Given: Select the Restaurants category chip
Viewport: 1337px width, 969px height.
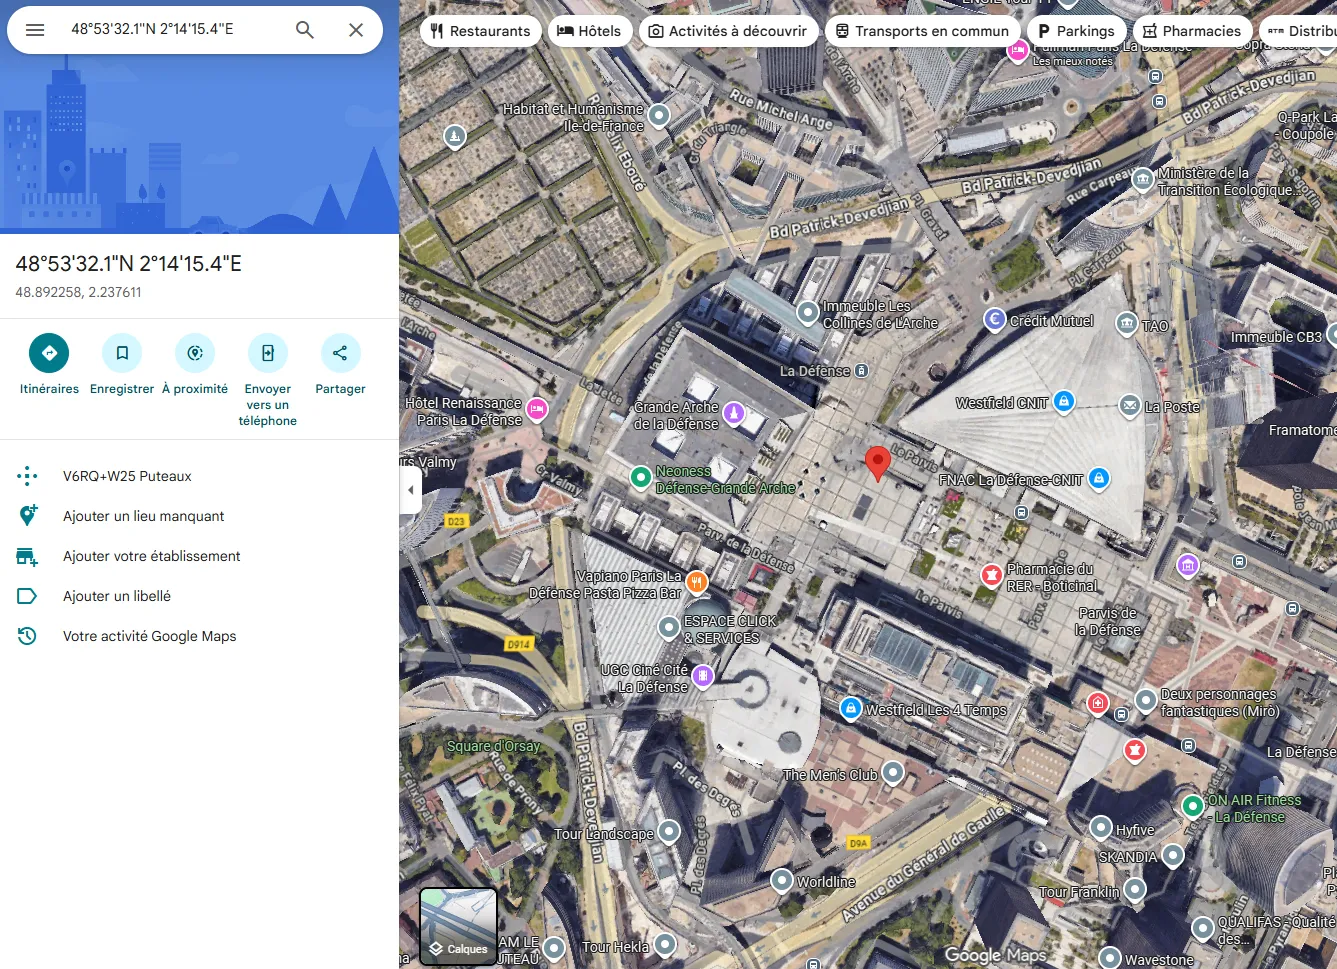Looking at the screenshot, I should pos(480,30).
